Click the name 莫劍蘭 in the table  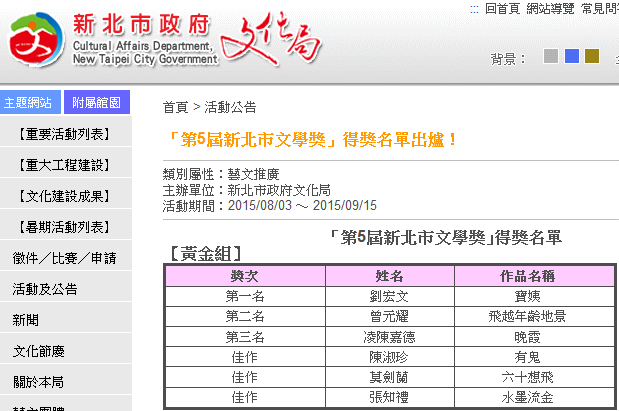click(389, 377)
